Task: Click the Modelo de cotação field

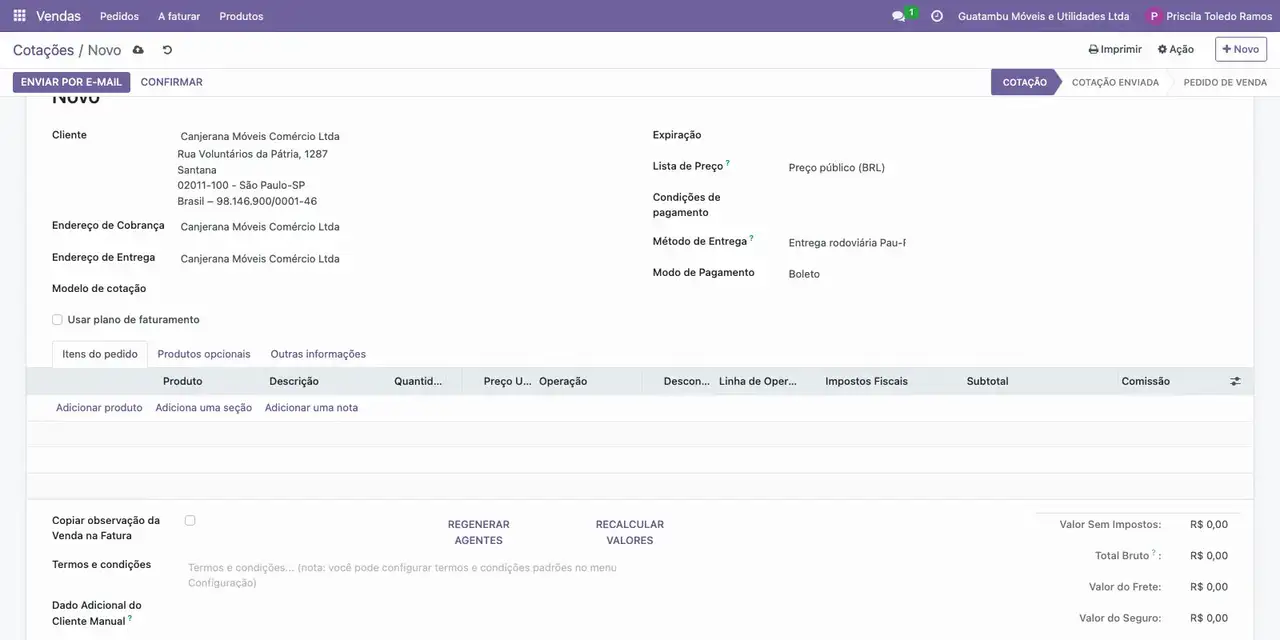Action: [400, 289]
